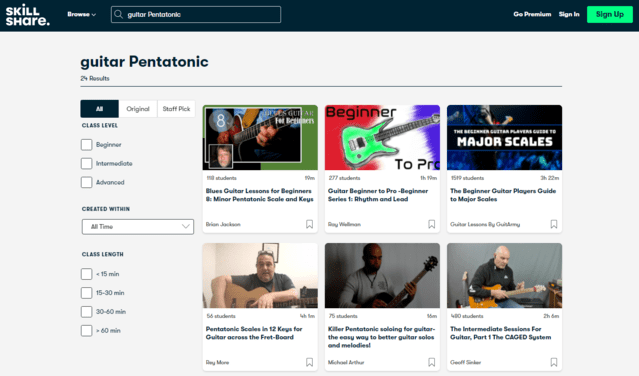Click Go Premium link

532,14
